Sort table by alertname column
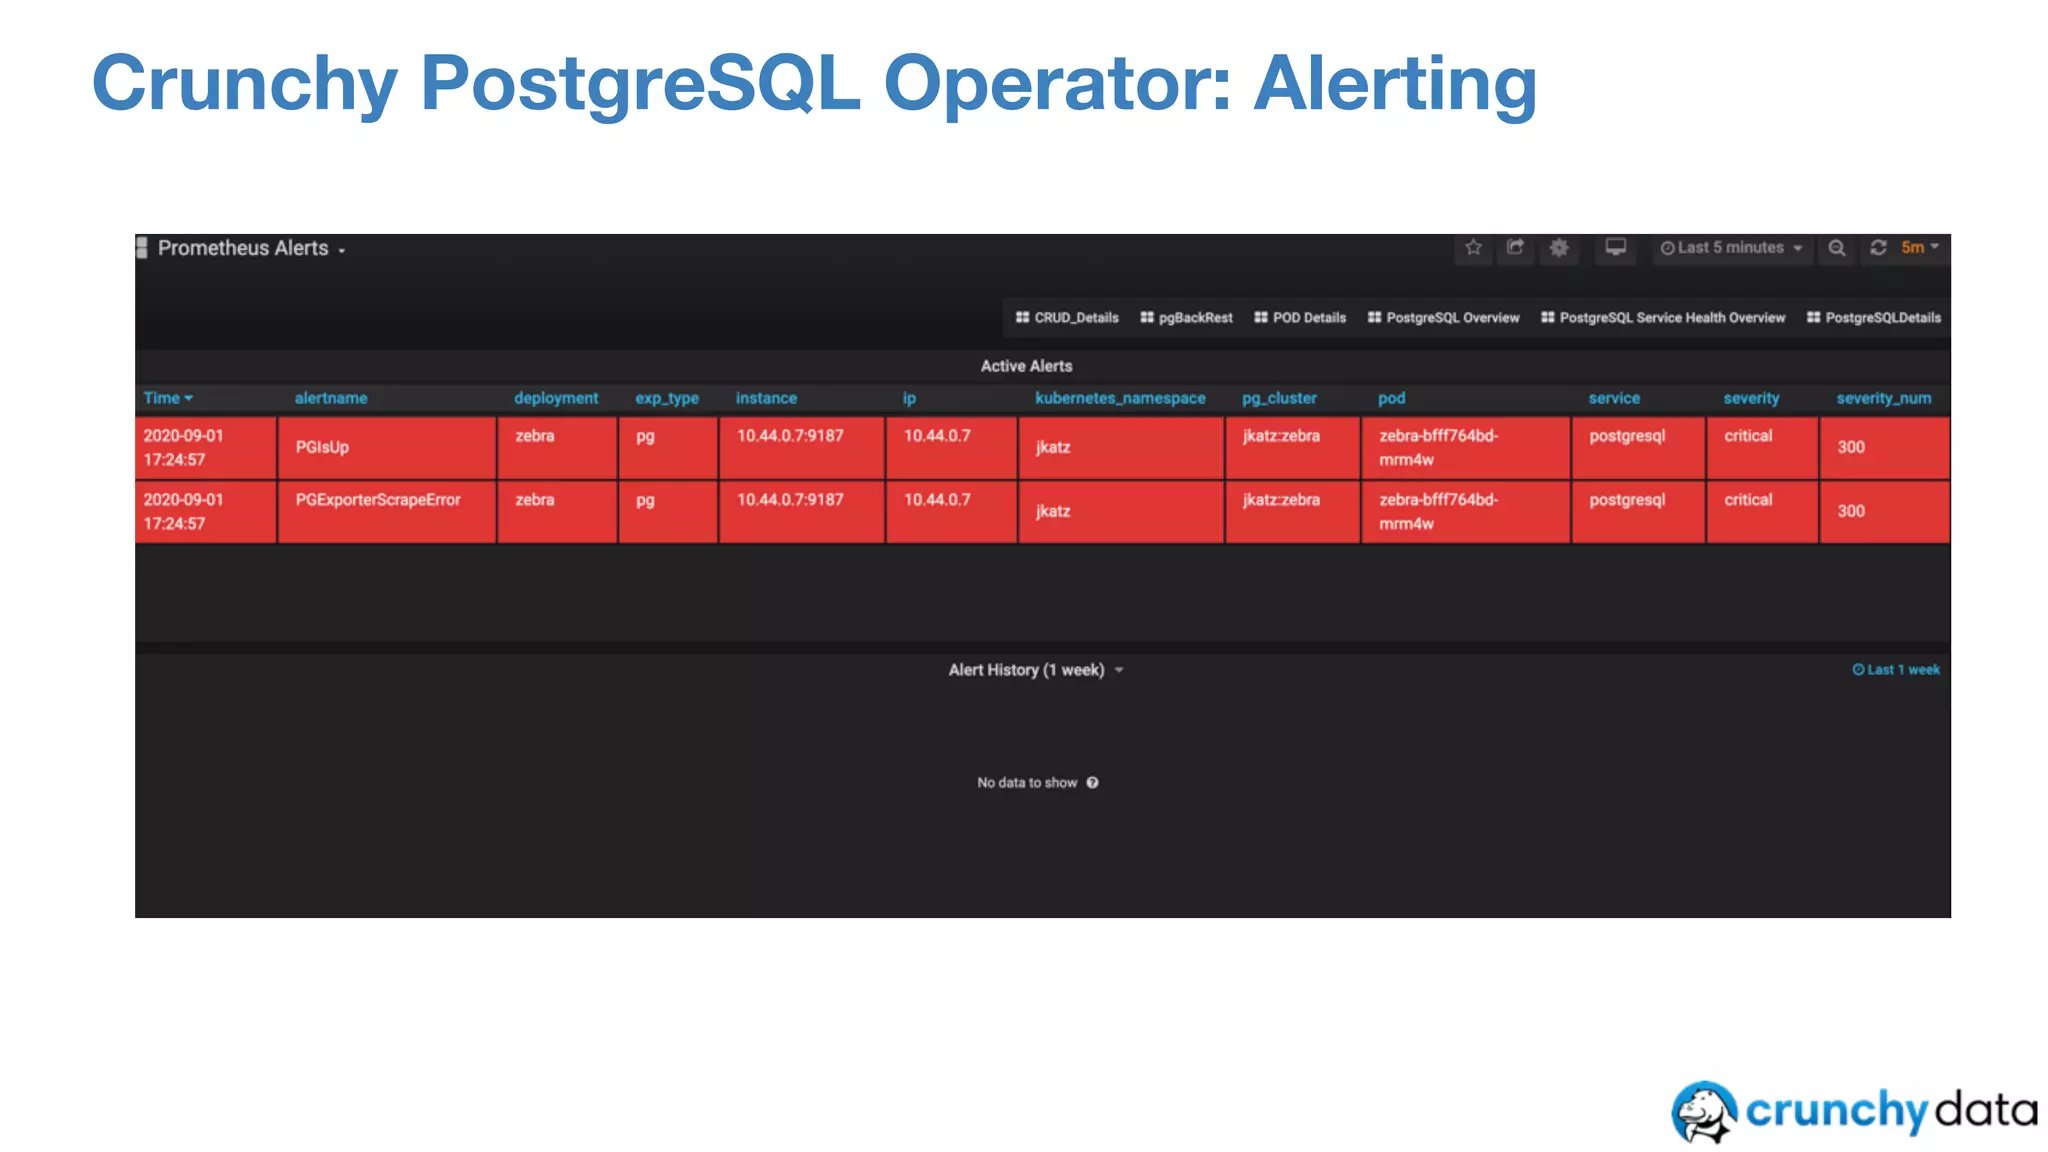 331,398
